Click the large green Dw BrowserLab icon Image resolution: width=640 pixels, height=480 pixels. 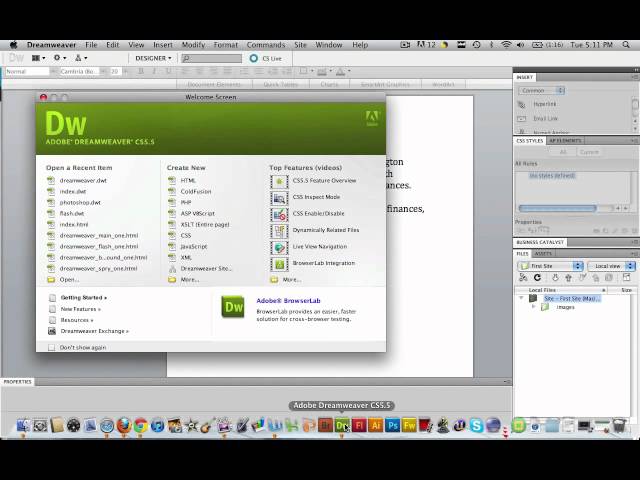(233, 307)
